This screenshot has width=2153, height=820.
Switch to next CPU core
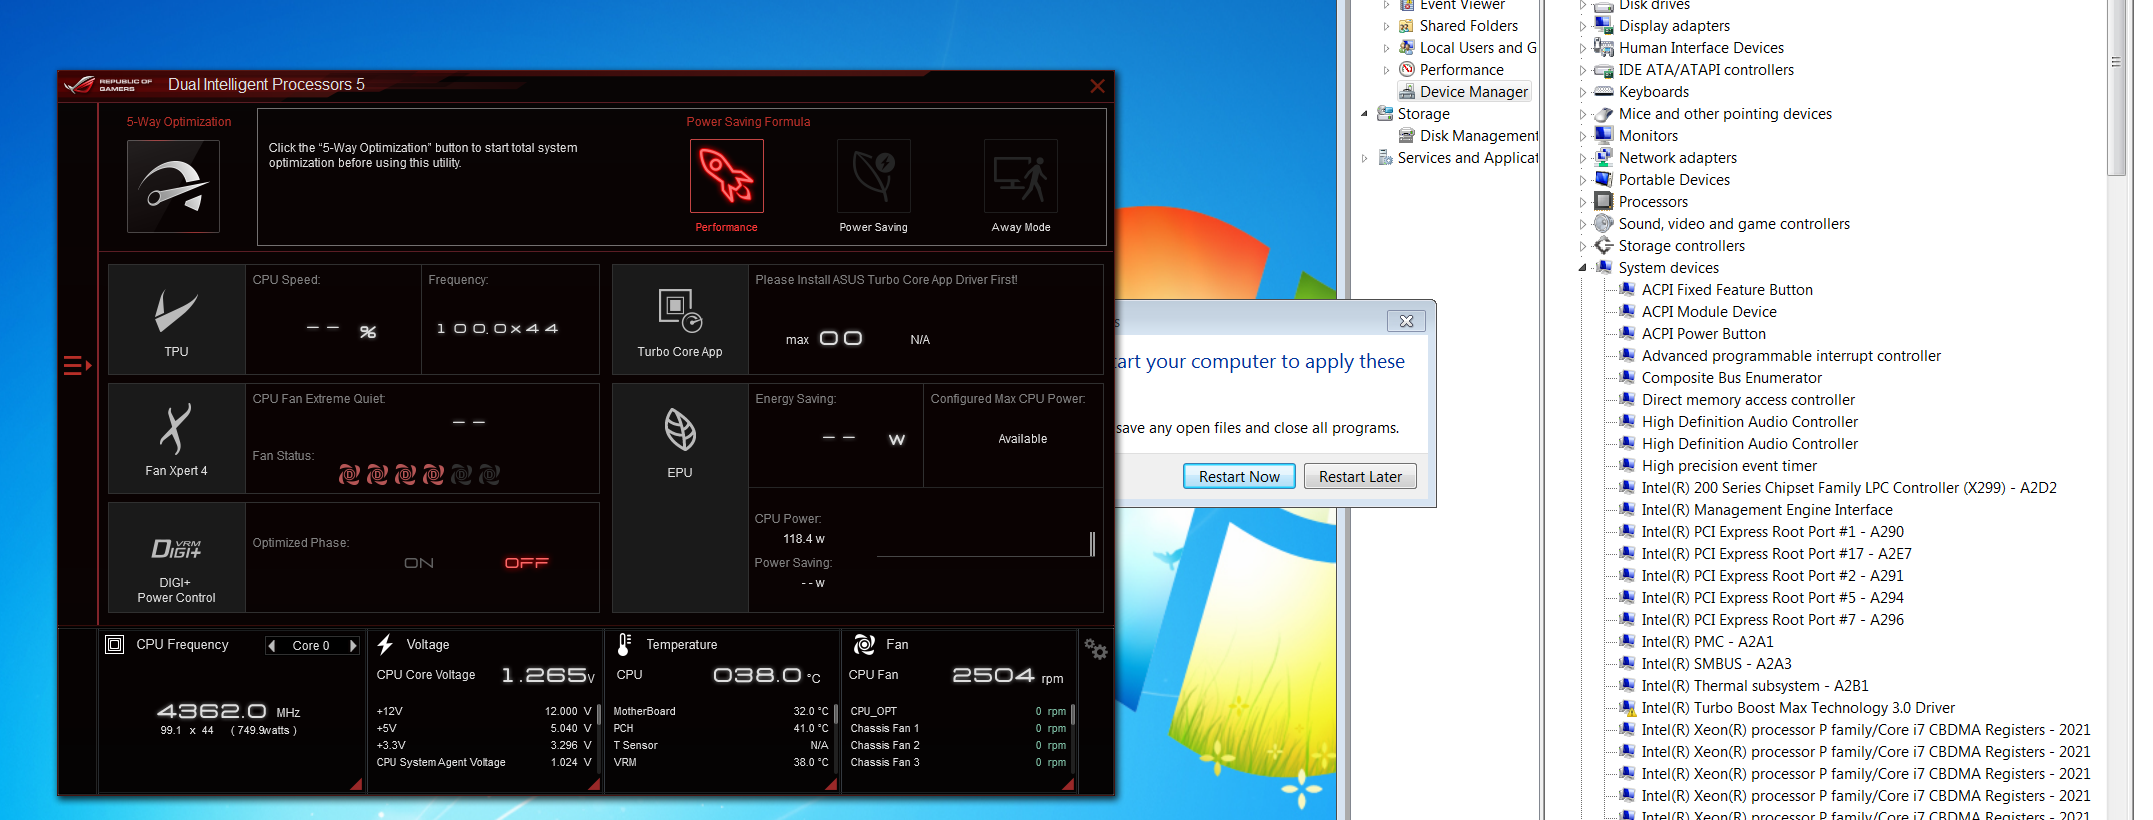352,646
